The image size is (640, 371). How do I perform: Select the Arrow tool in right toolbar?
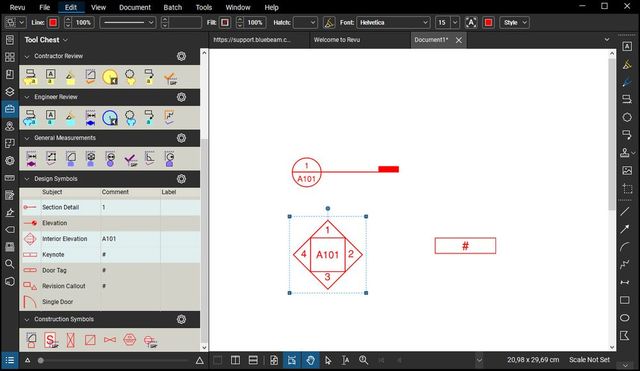624,229
